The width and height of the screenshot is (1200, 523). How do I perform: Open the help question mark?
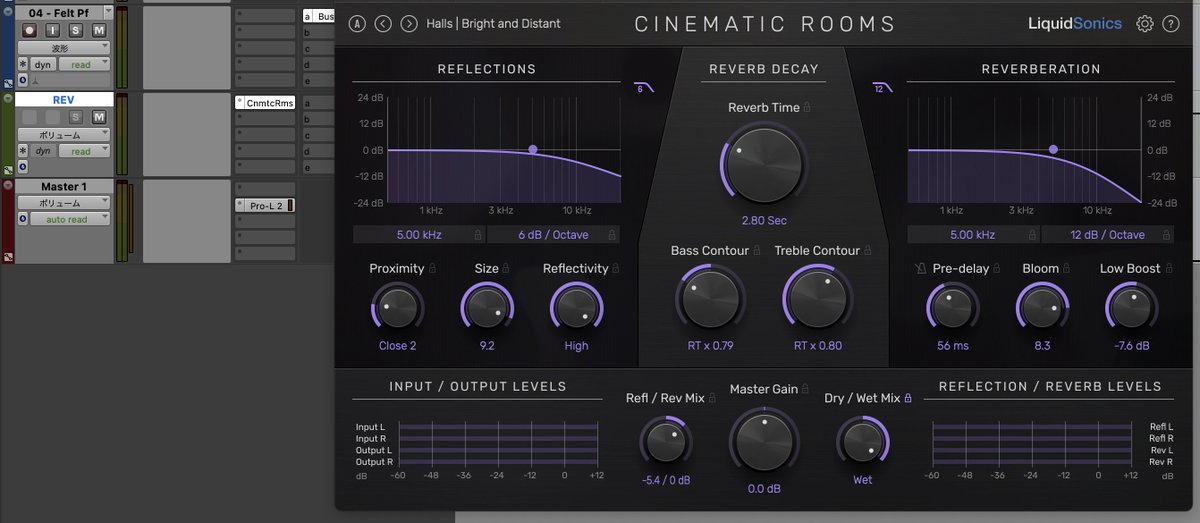tap(1171, 23)
